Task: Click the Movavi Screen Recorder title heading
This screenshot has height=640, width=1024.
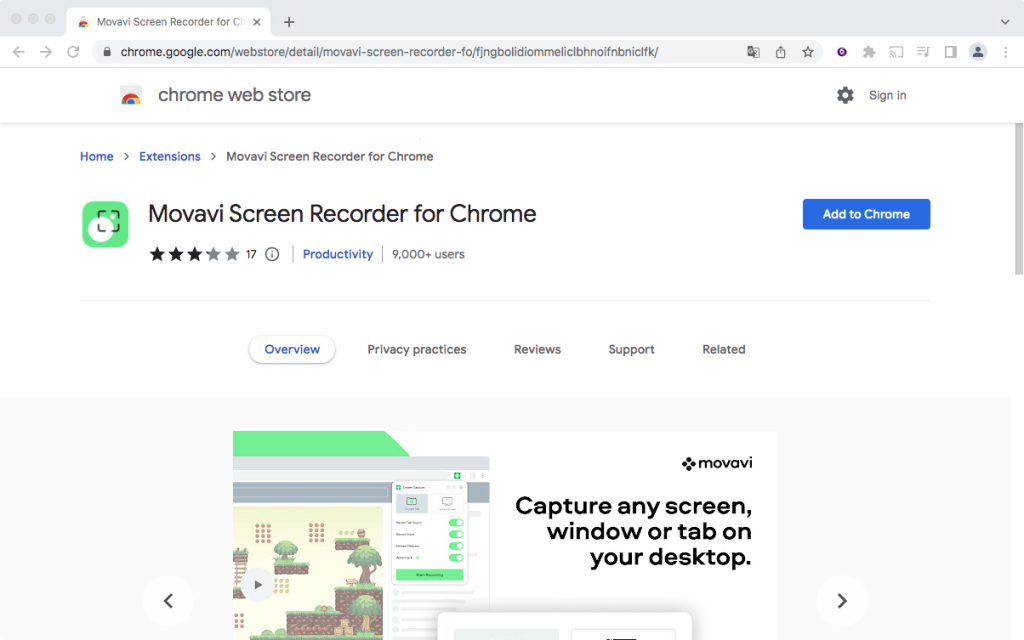Action: pyautogui.click(x=342, y=214)
